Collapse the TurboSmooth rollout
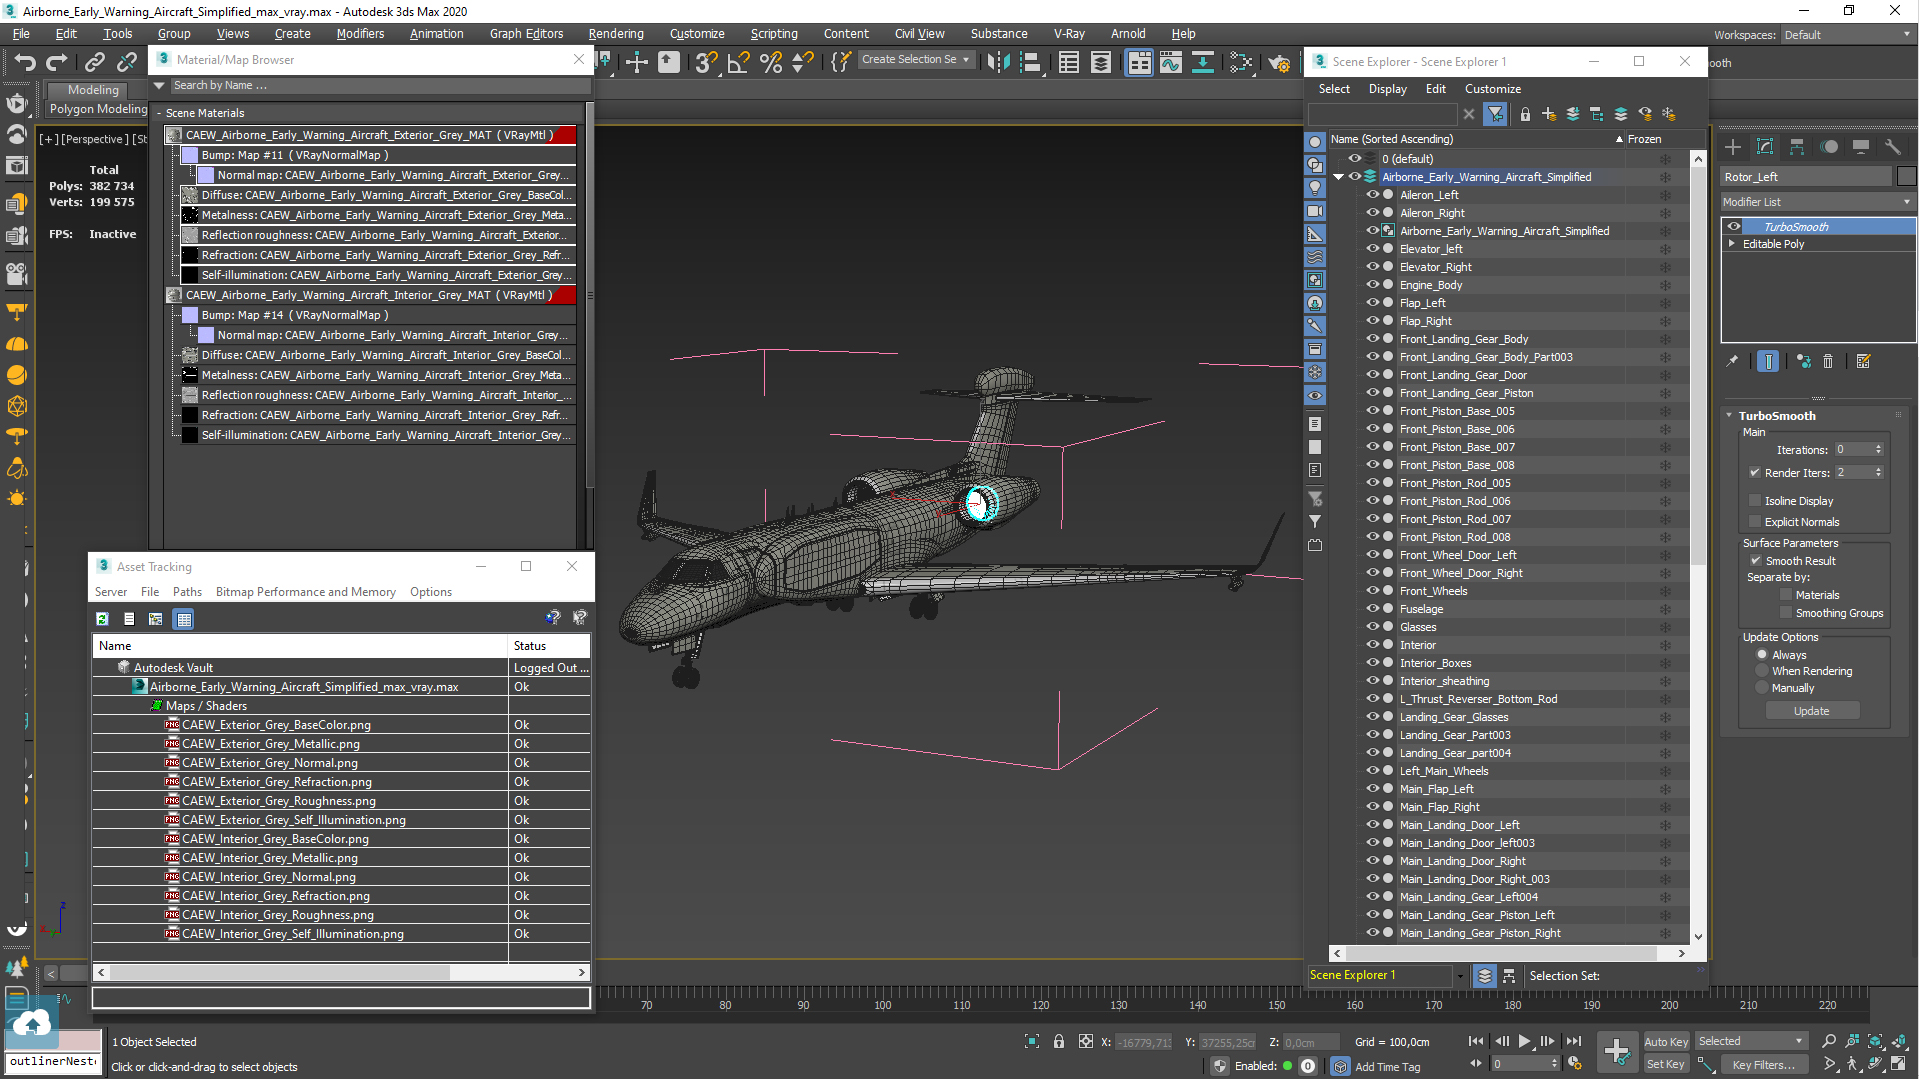The width and height of the screenshot is (1920, 1080). [1729, 416]
